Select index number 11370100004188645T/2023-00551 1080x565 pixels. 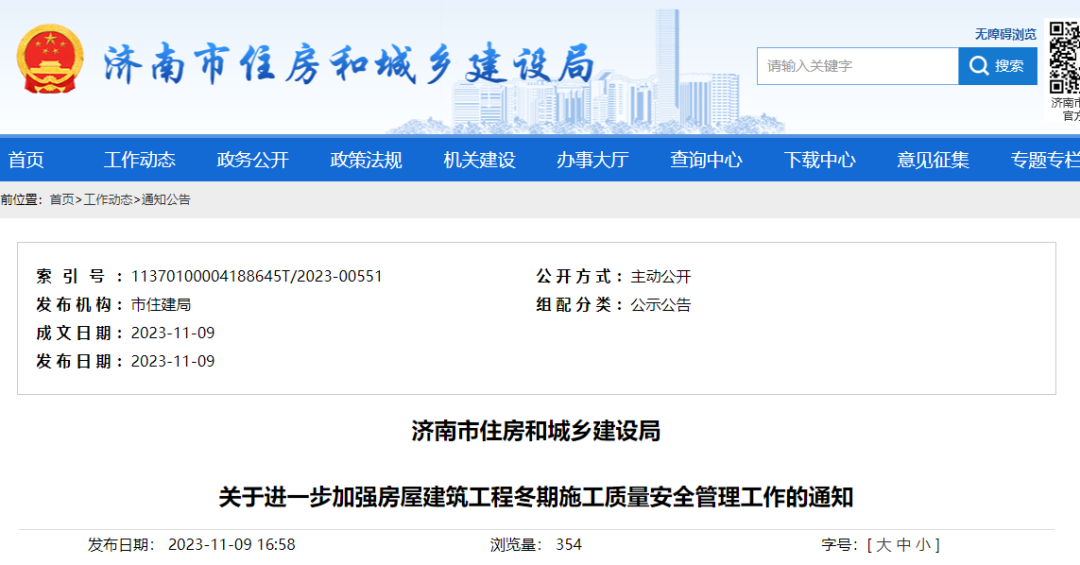click(256, 276)
